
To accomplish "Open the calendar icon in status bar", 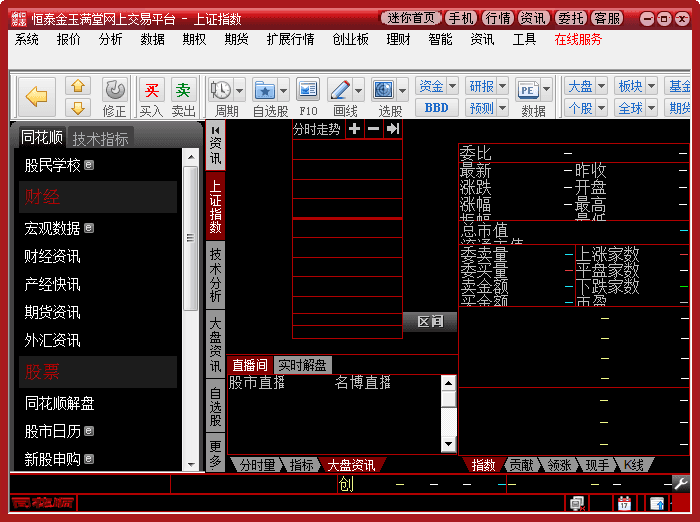I will coord(624,503).
